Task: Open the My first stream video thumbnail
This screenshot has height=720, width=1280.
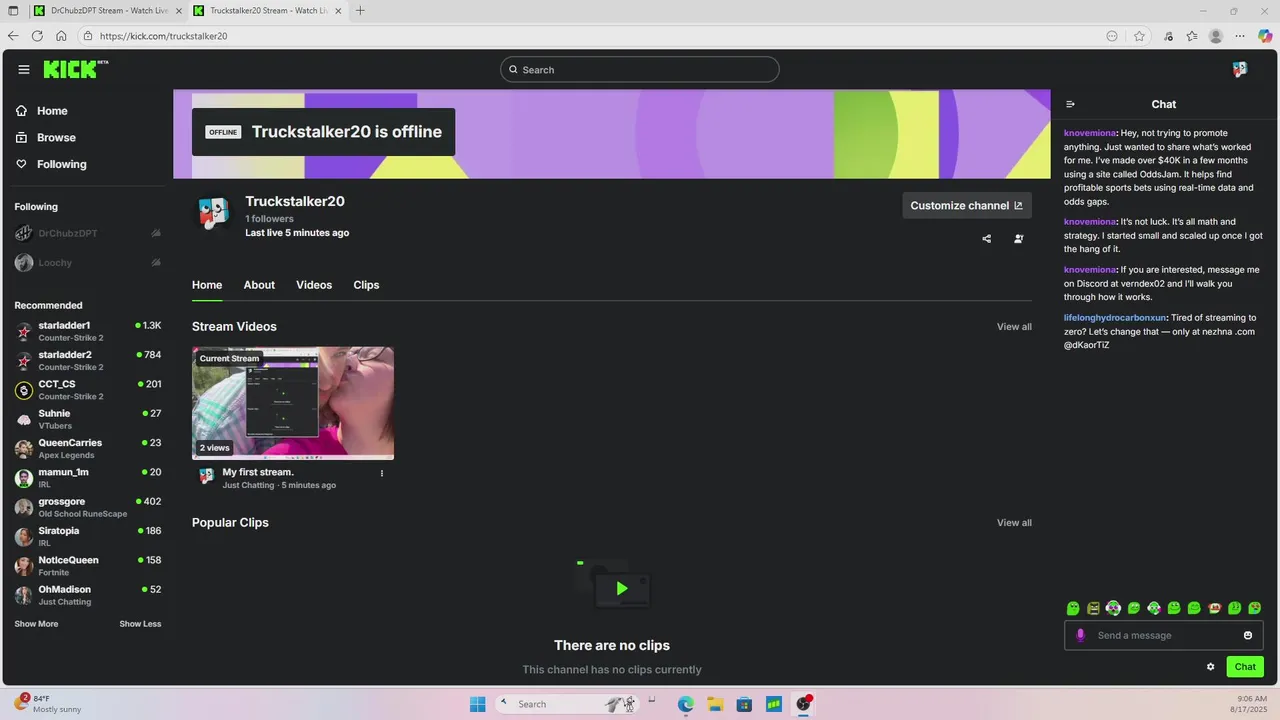Action: click(x=293, y=403)
